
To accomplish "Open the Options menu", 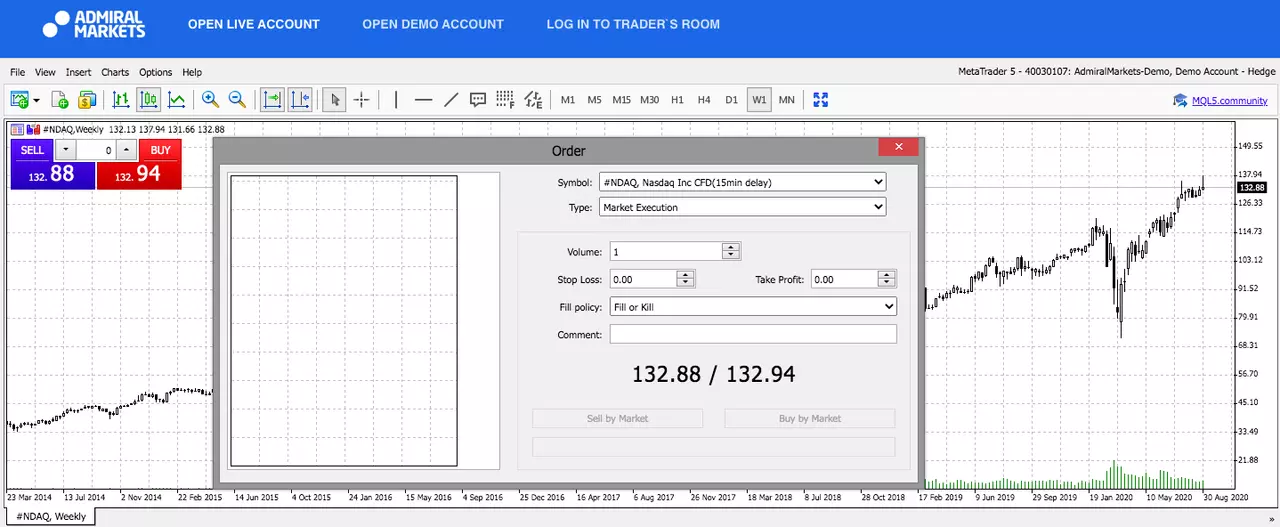I will pos(155,72).
